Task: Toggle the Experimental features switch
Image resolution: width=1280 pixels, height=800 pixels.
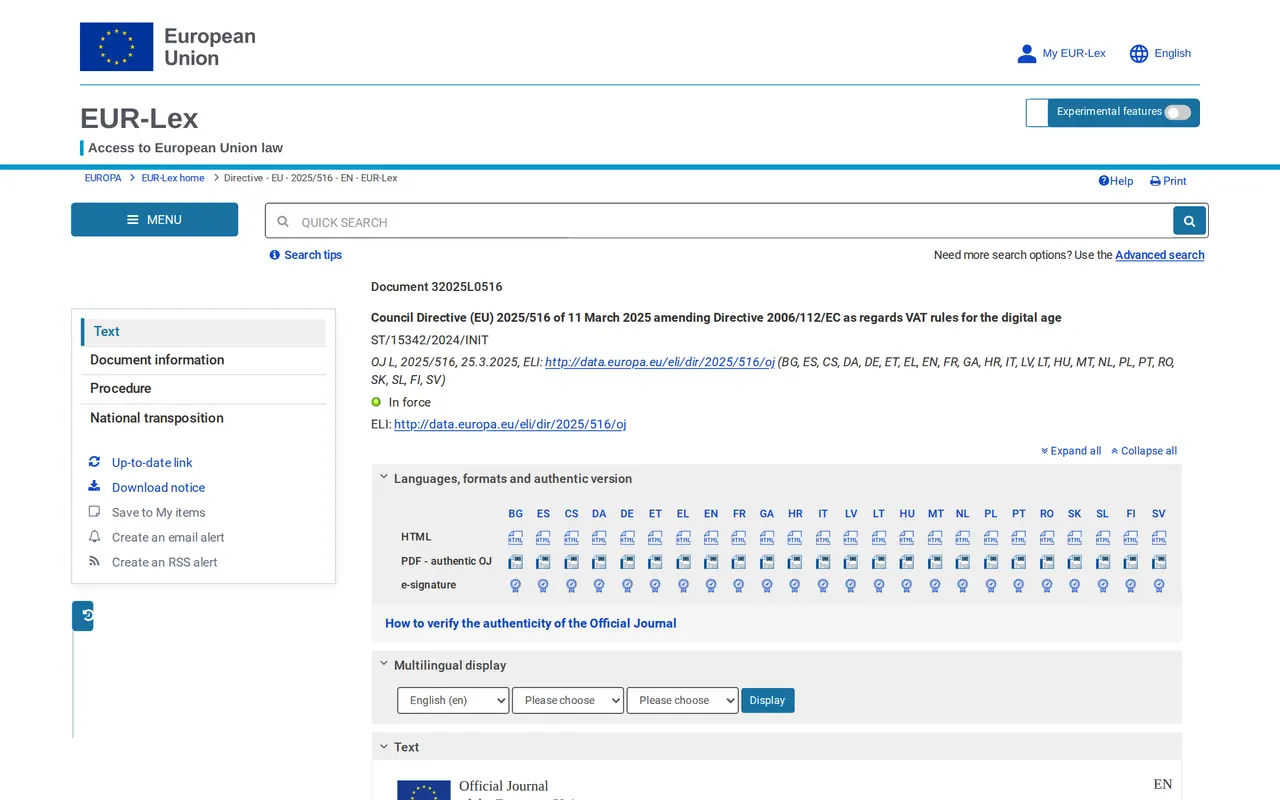Action: tap(1178, 112)
